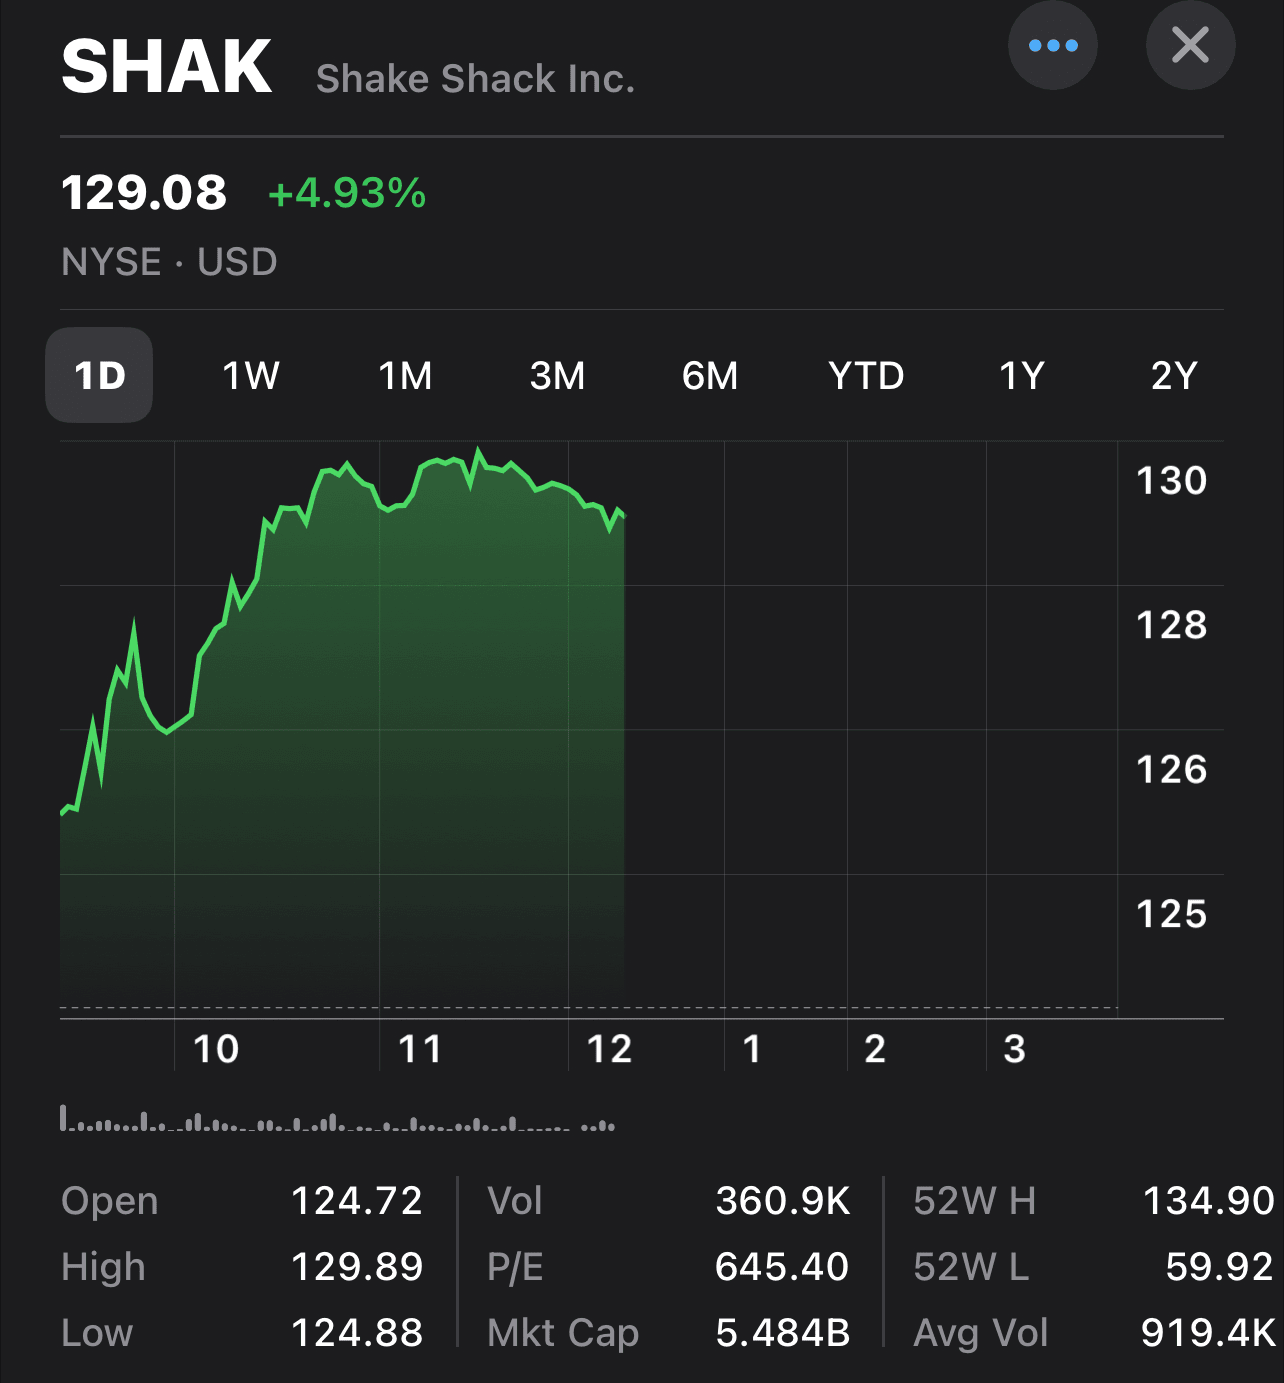The width and height of the screenshot is (1284, 1383).
Task: Tap the Shake Shack Inc. company name
Action: coord(476,79)
